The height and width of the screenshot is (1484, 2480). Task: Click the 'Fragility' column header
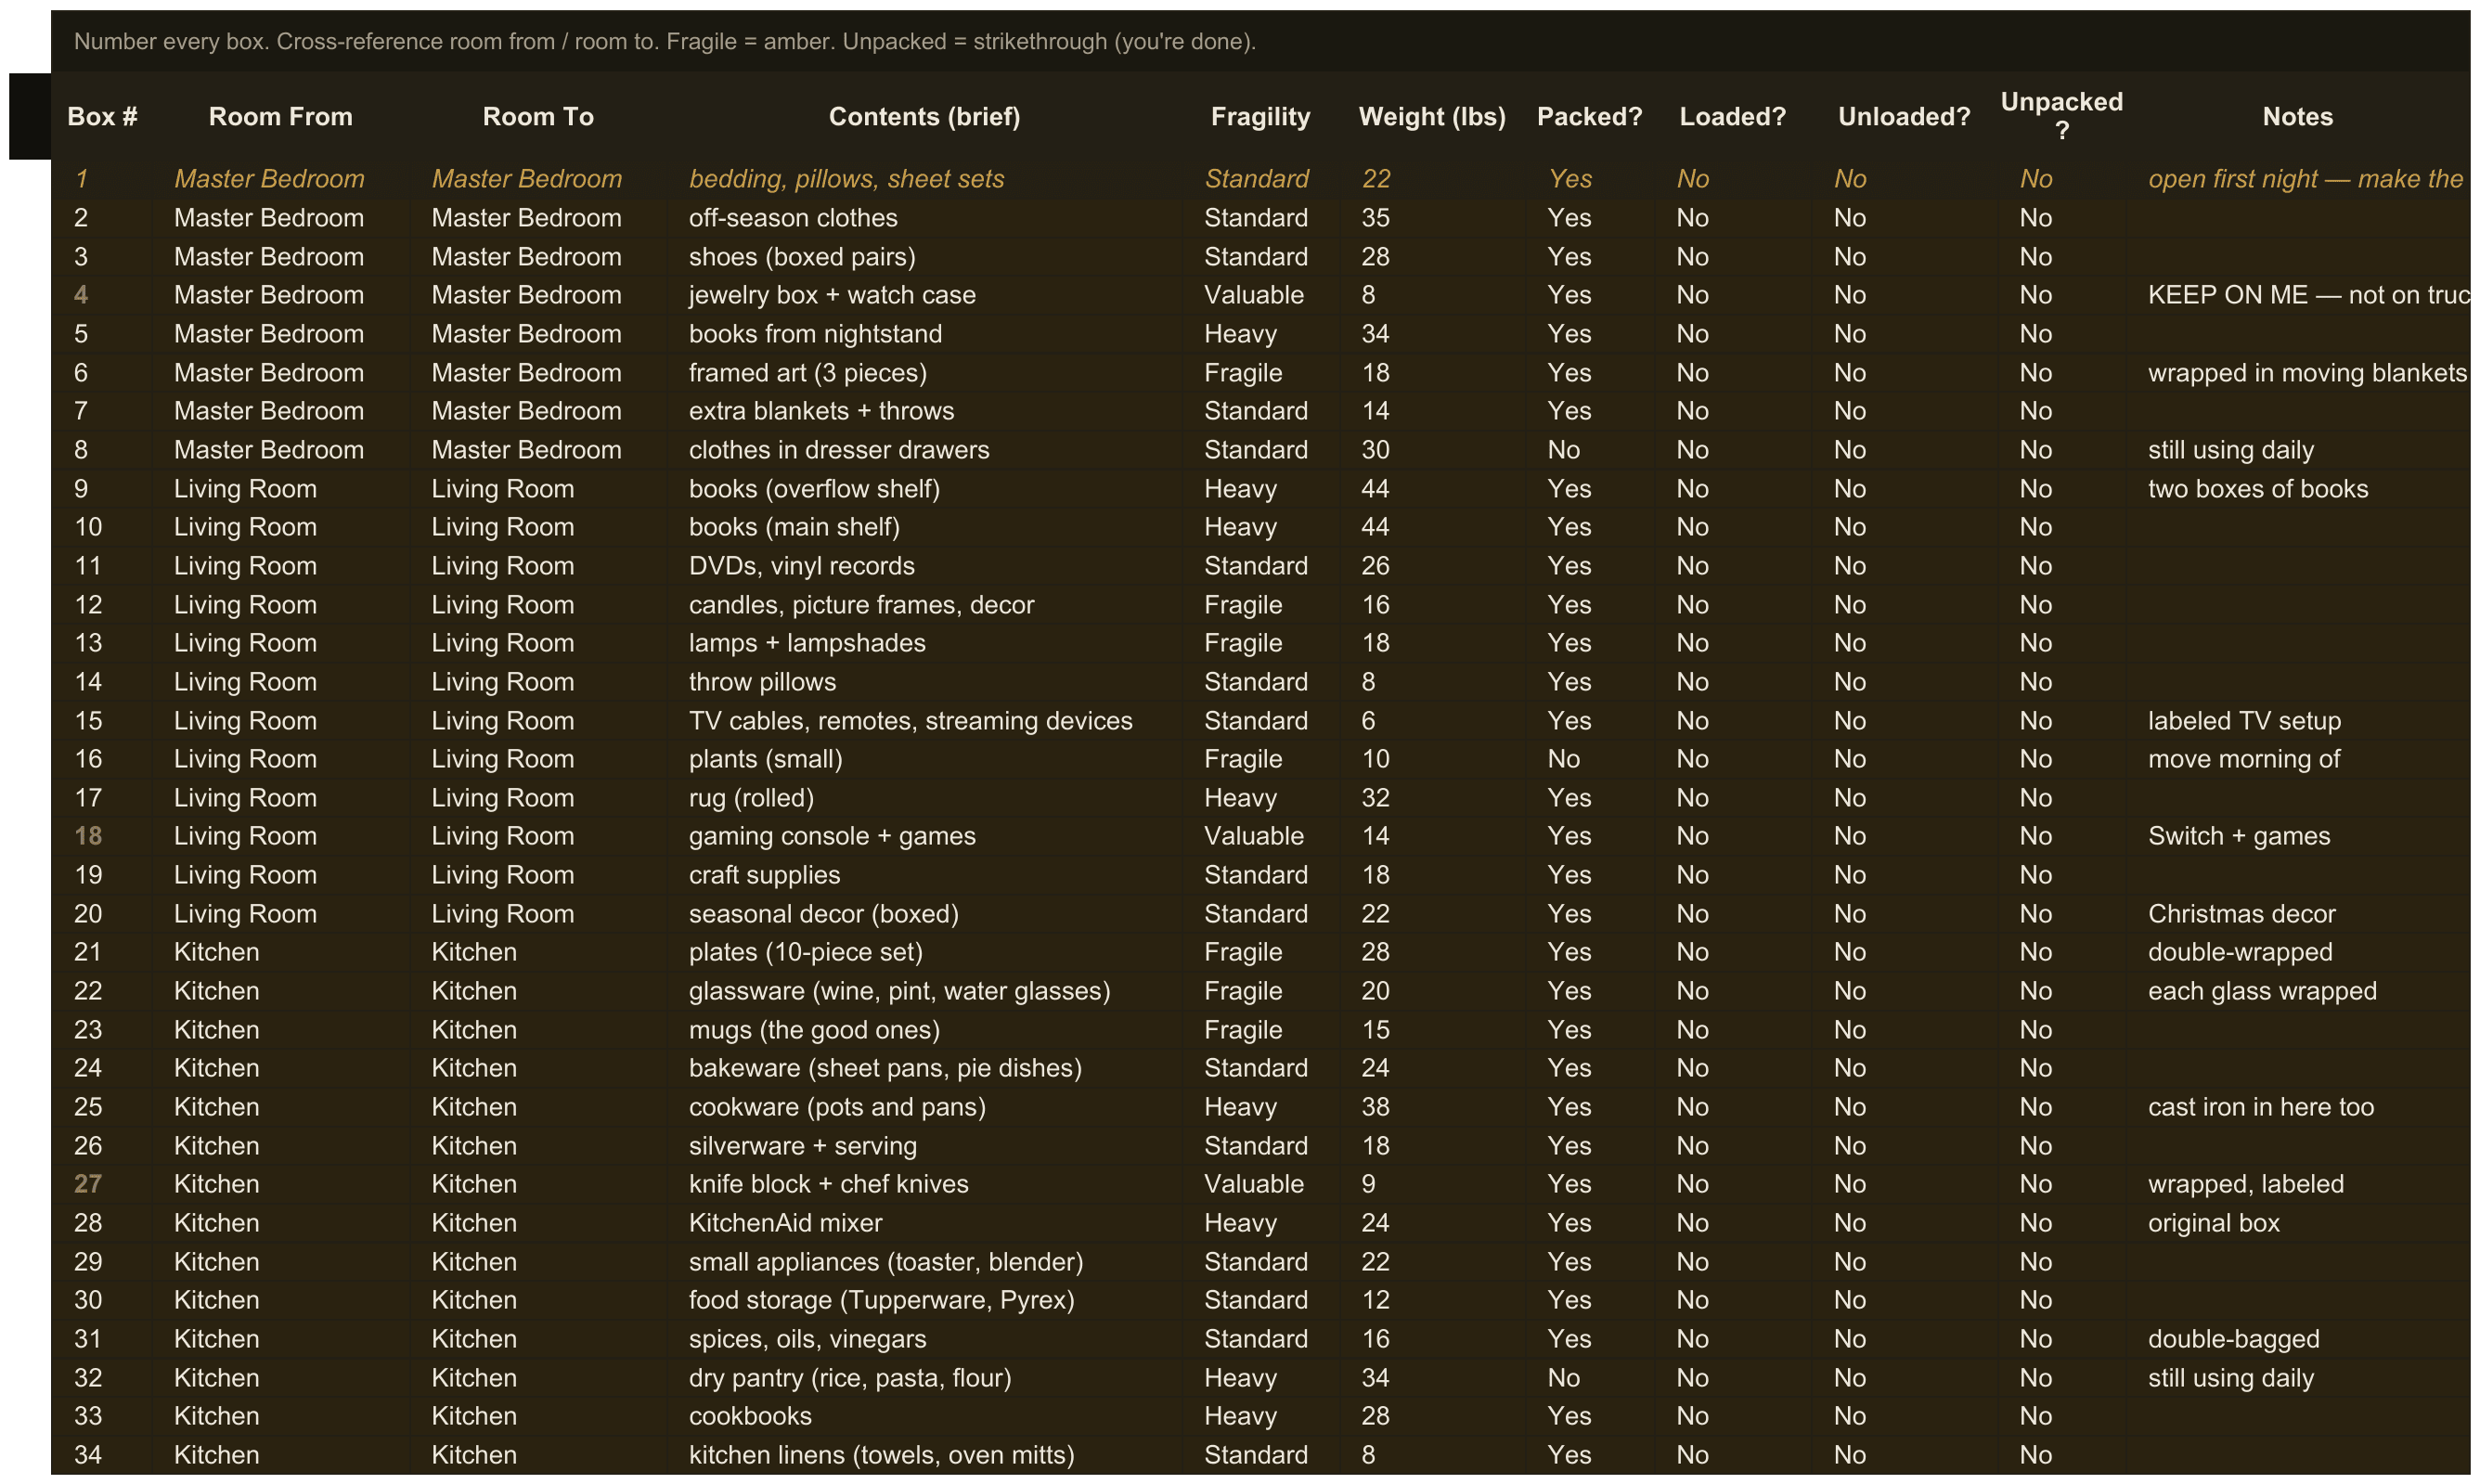(1260, 116)
